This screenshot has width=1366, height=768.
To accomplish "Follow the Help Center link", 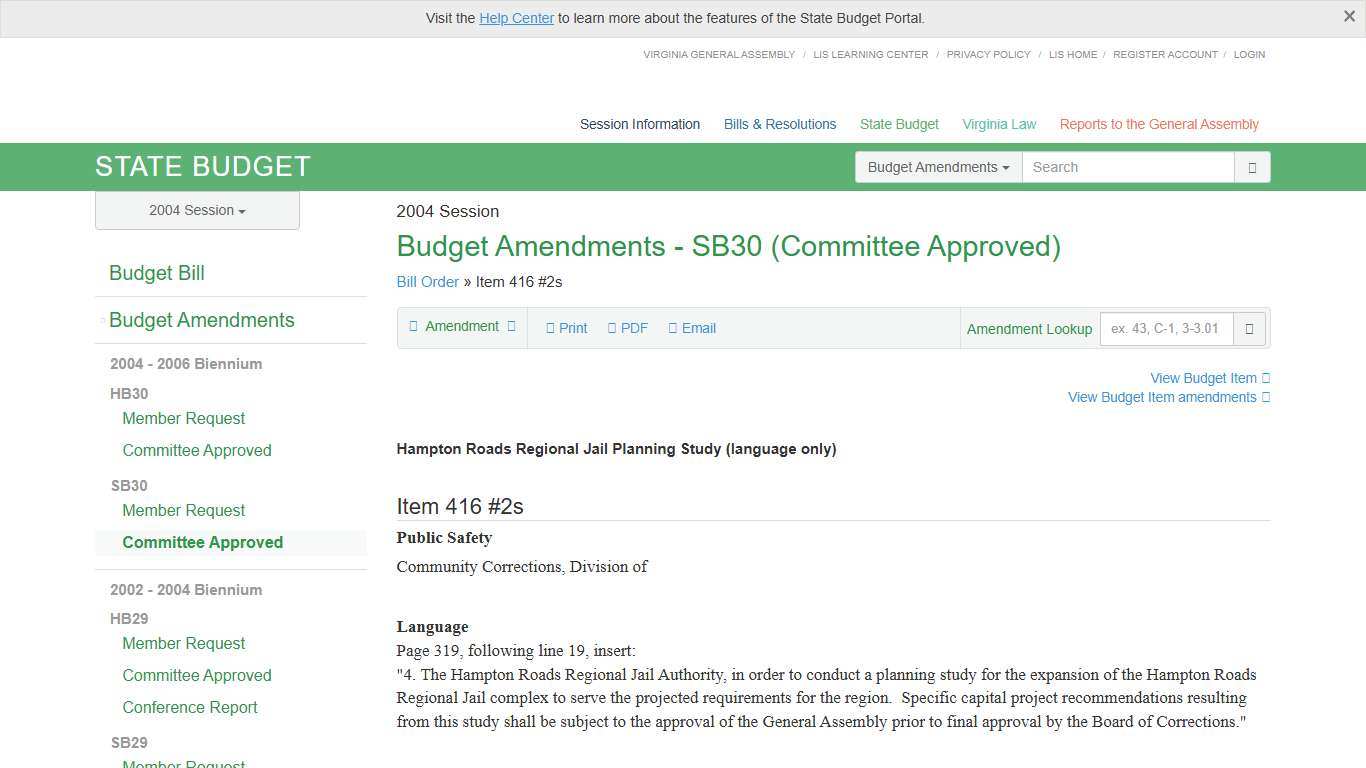I will 516,17.
